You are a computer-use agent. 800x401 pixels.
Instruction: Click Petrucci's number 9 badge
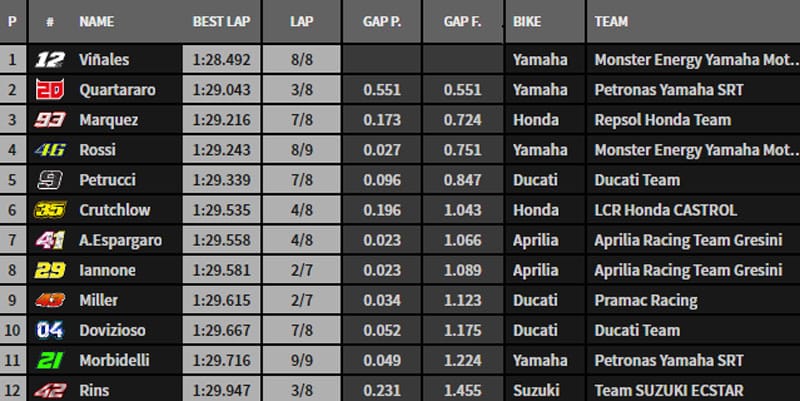[x=49, y=180]
